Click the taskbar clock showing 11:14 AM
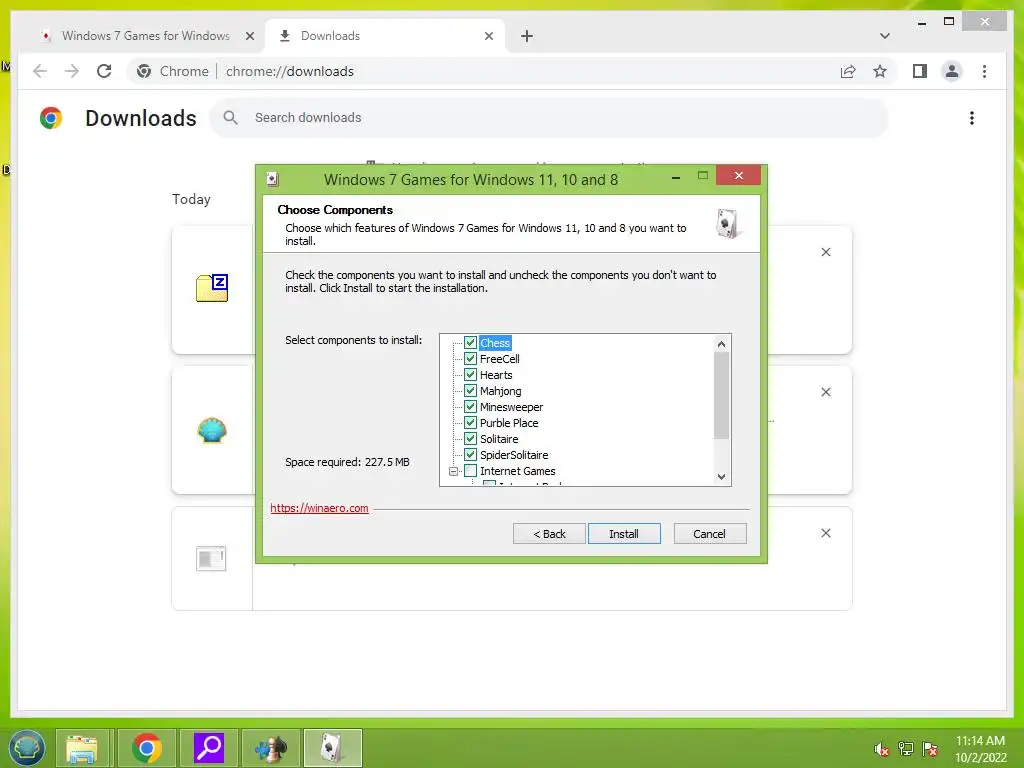 click(x=980, y=749)
